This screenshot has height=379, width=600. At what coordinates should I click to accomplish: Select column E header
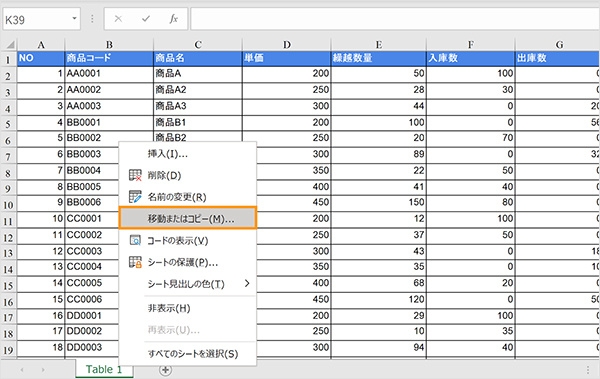379,45
